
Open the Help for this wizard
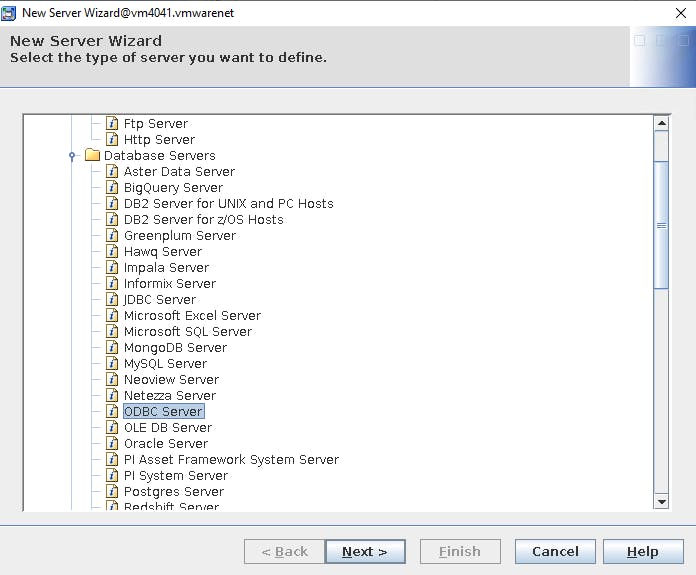tap(642, 551)
